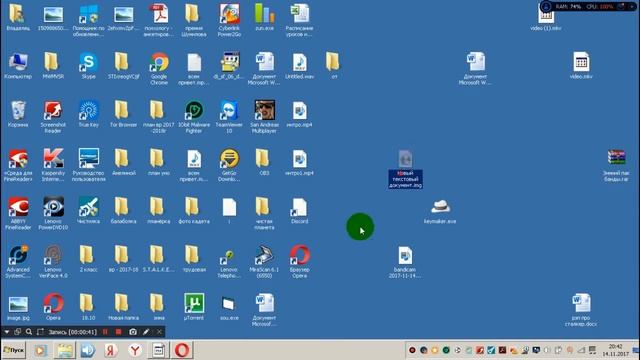Screen dimensions: 640x360
Task: Open the S.T.A.L.K.E.R. folder
Action: click(x=158, y=259)
